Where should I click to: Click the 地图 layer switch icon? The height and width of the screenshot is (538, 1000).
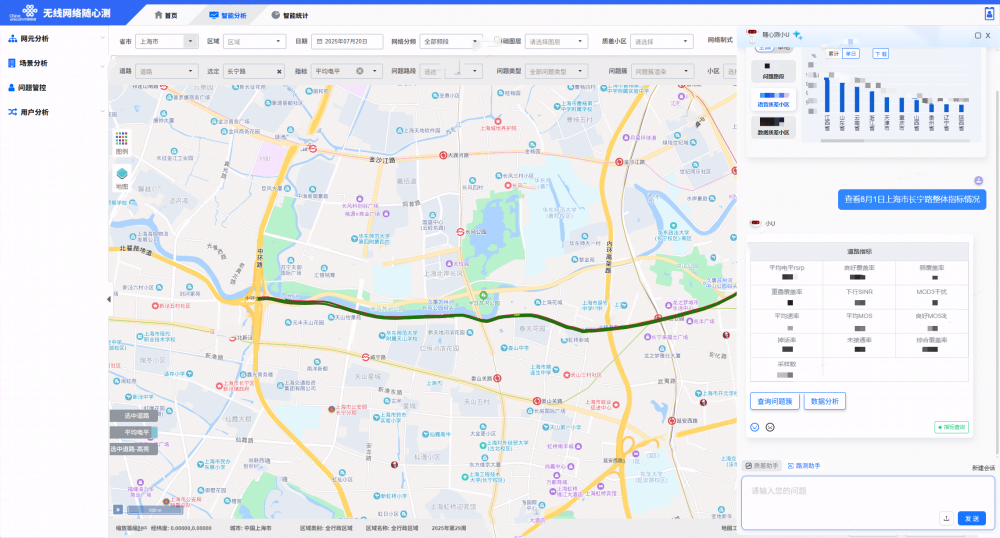(122, 178)
